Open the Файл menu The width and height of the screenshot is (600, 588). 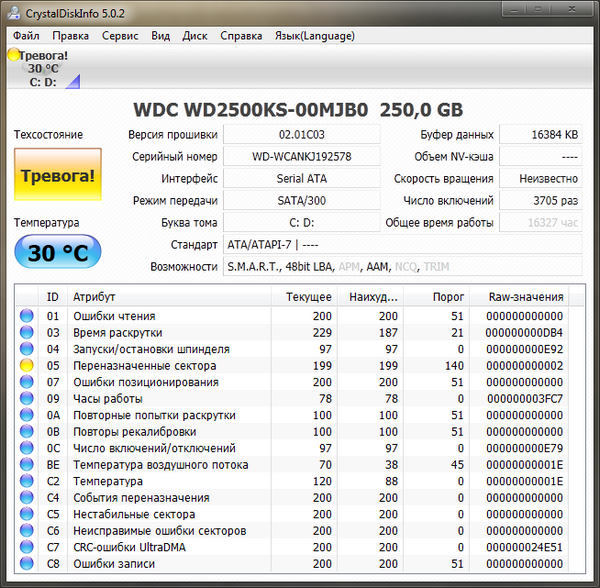click(x=26, y=36)
